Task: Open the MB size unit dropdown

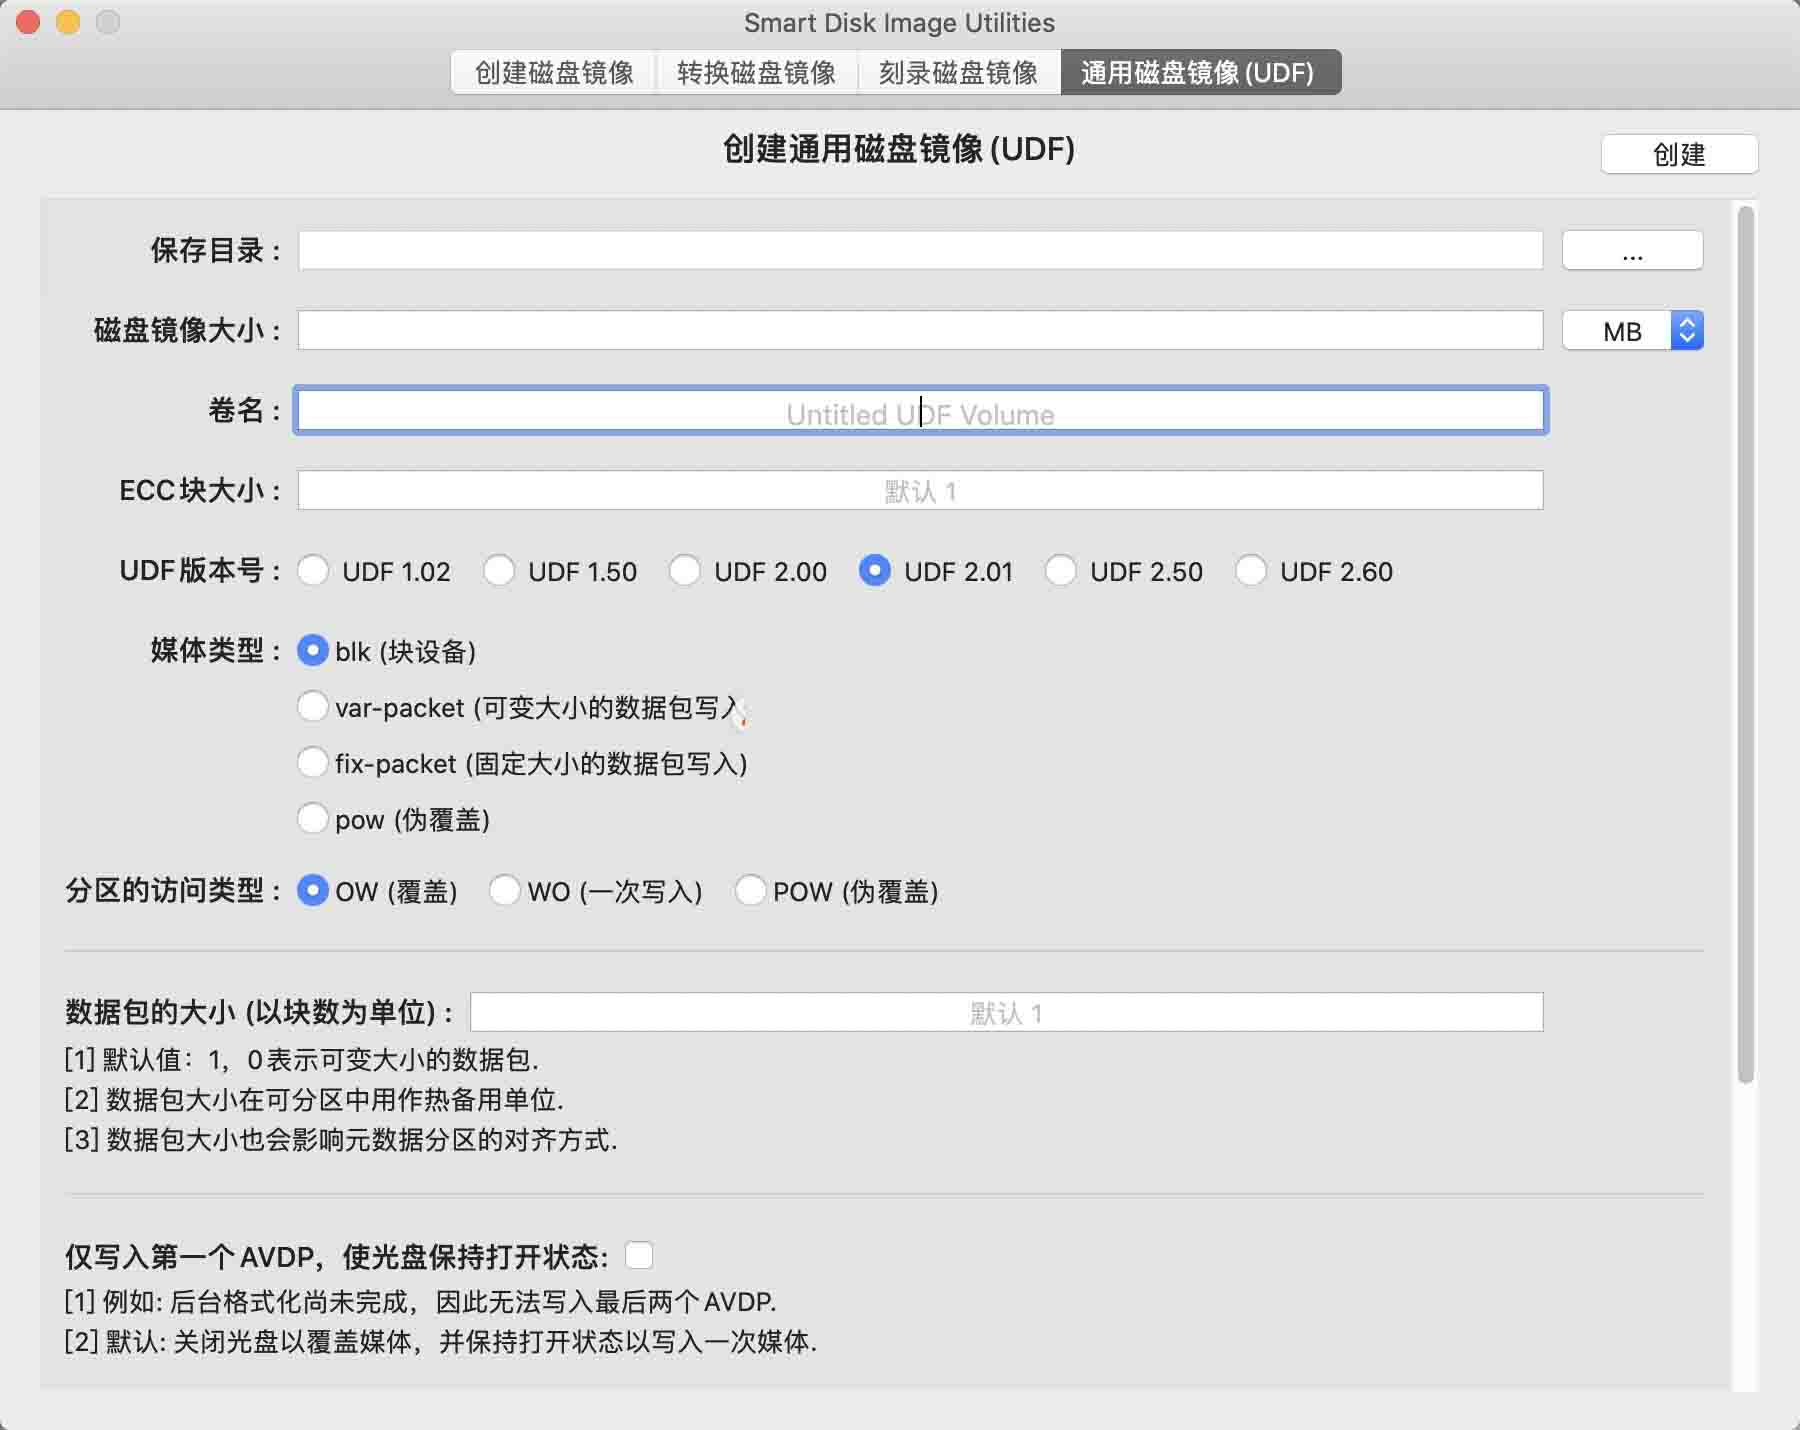Action: point(1632,330)
